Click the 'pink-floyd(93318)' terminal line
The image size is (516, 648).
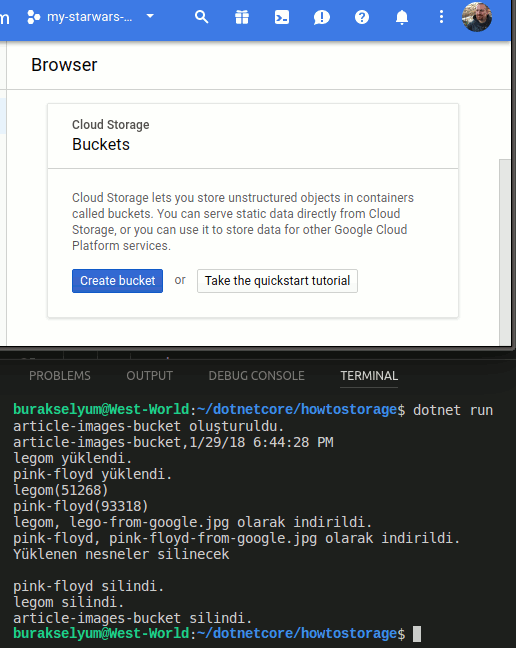point(81,506)
